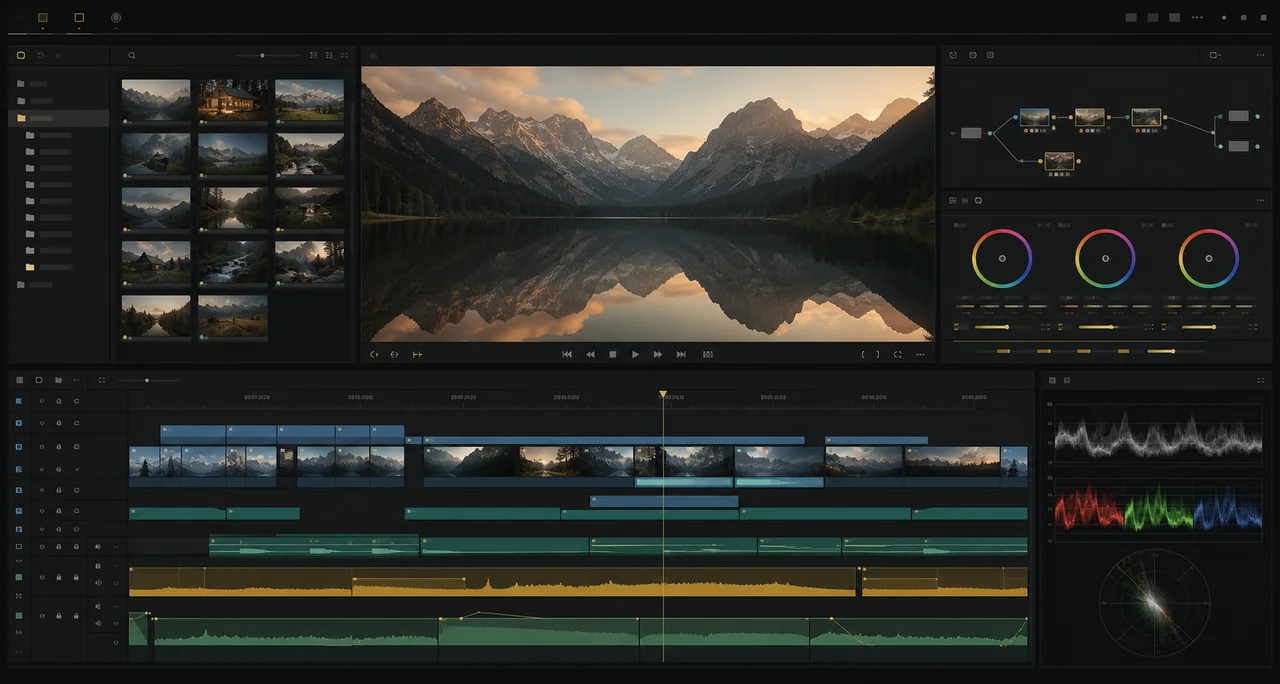Jump to the first frame in the viewer
This screenshot has width=1280, height=684.
tap(567, 354)
